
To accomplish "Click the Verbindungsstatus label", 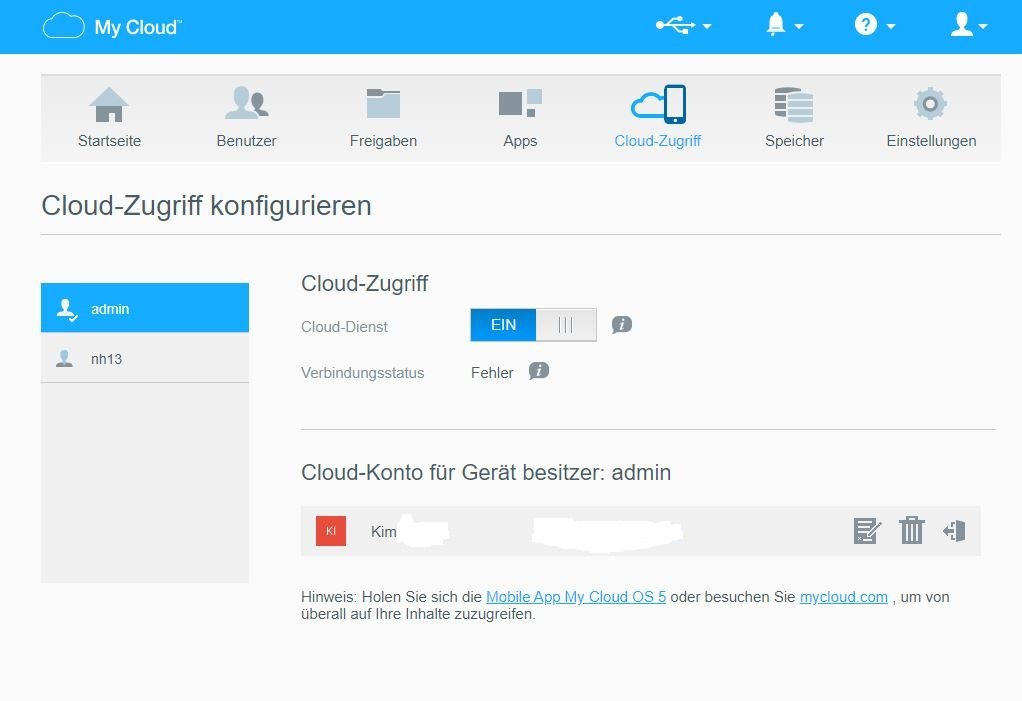I will point(362,373).
